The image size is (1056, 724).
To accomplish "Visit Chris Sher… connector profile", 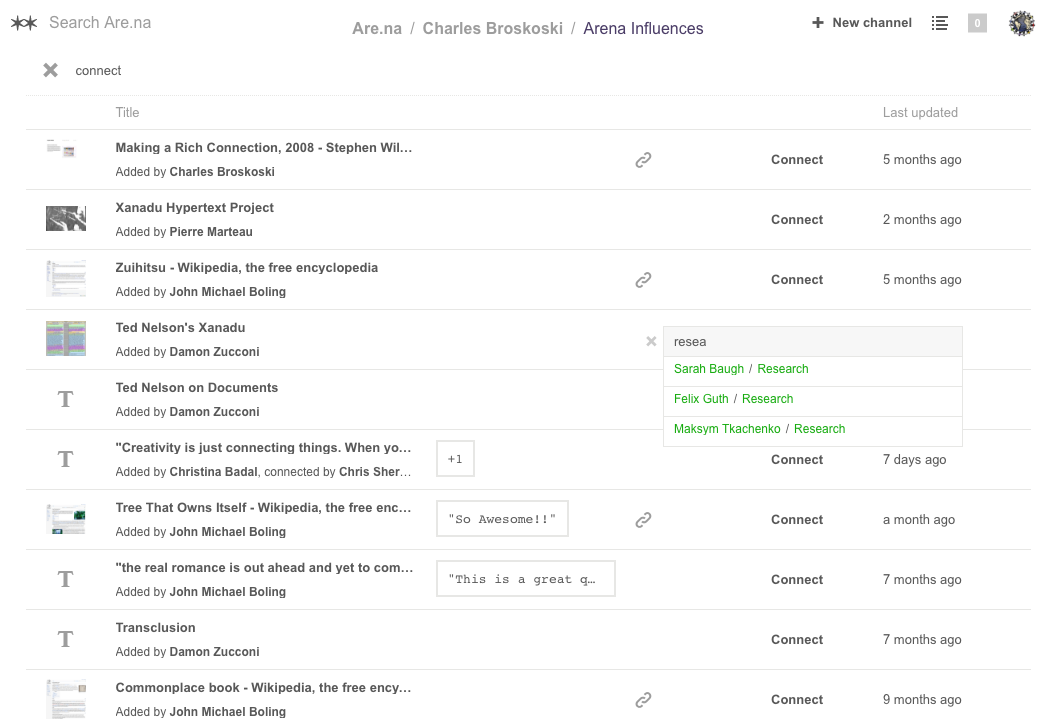I will coord(375,471).
